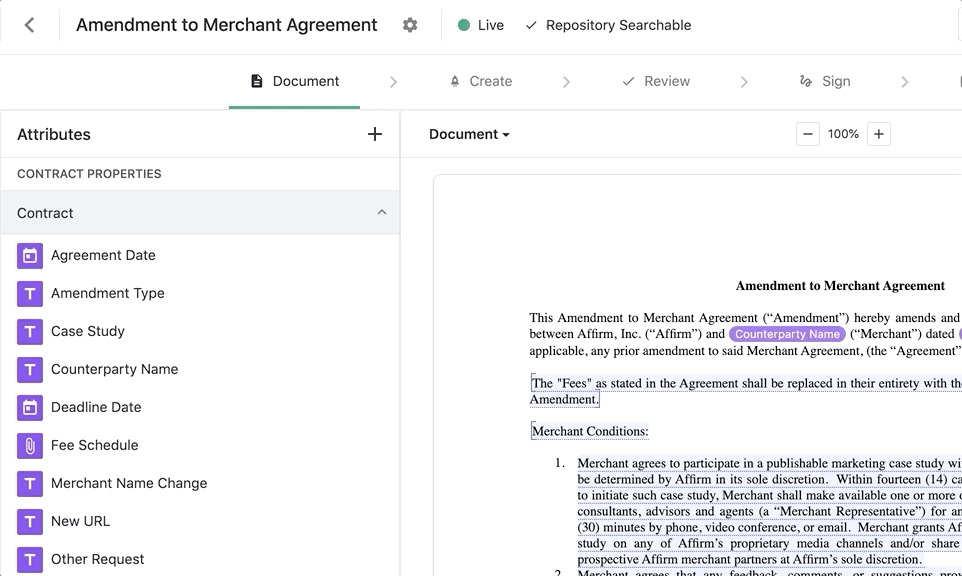962x576 pixels.
Task: Click the 100% zoom level value
Action: click(x=843, y=134)
